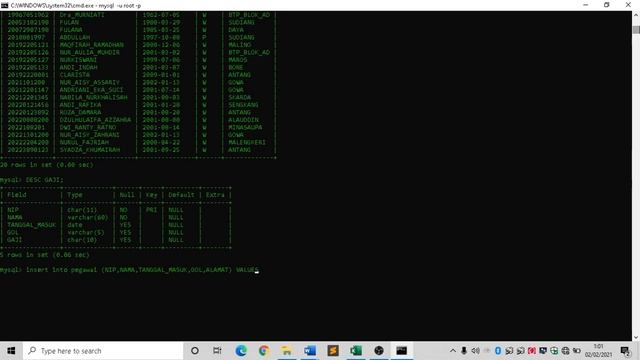The image size is (640, 360).
Task: Close the cmd.exe mysql window
Action: coord(628,5)
